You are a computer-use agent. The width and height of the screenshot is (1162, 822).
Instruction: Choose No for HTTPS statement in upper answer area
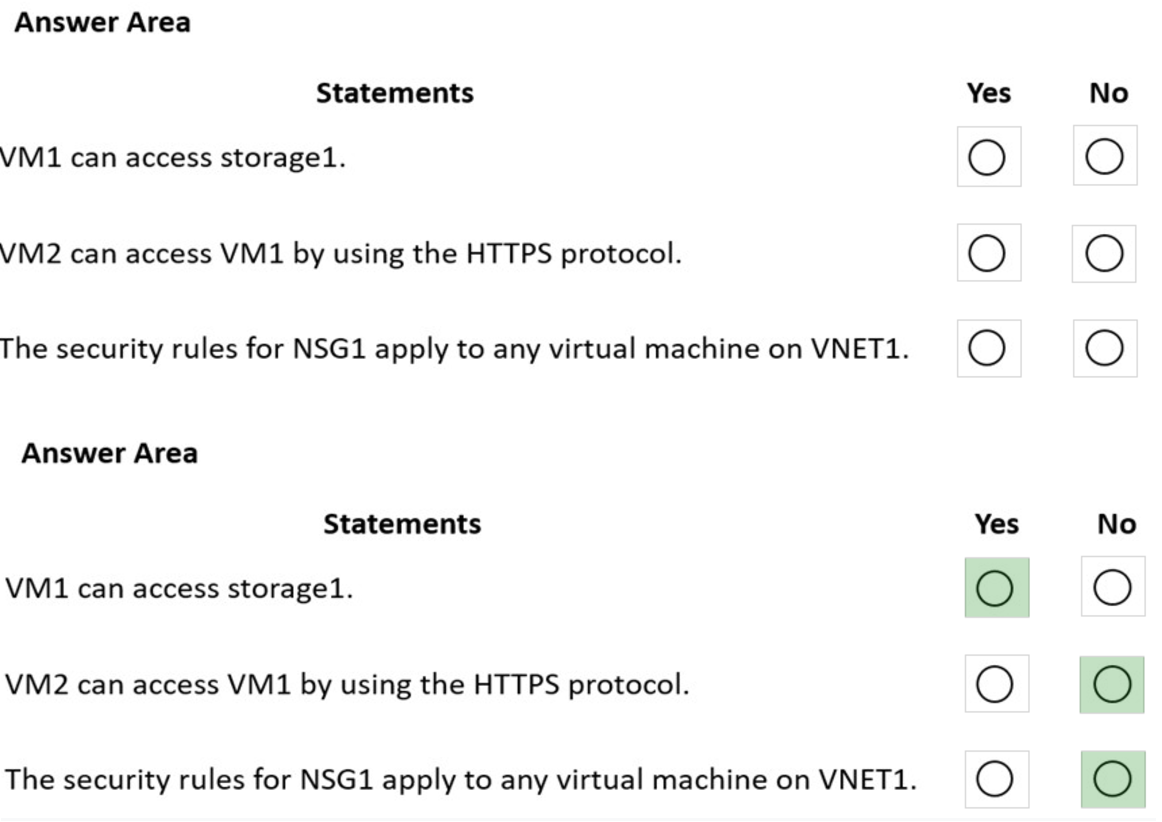(x=1104, y=254)
